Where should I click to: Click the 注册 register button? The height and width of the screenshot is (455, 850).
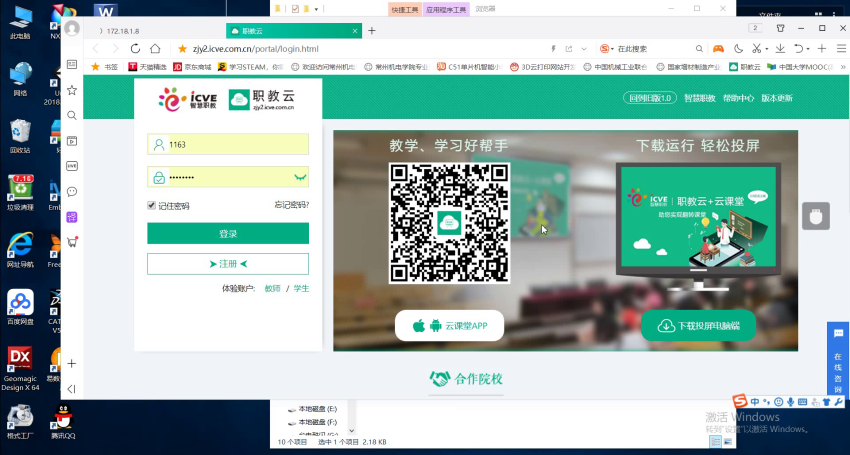(228, 264)
